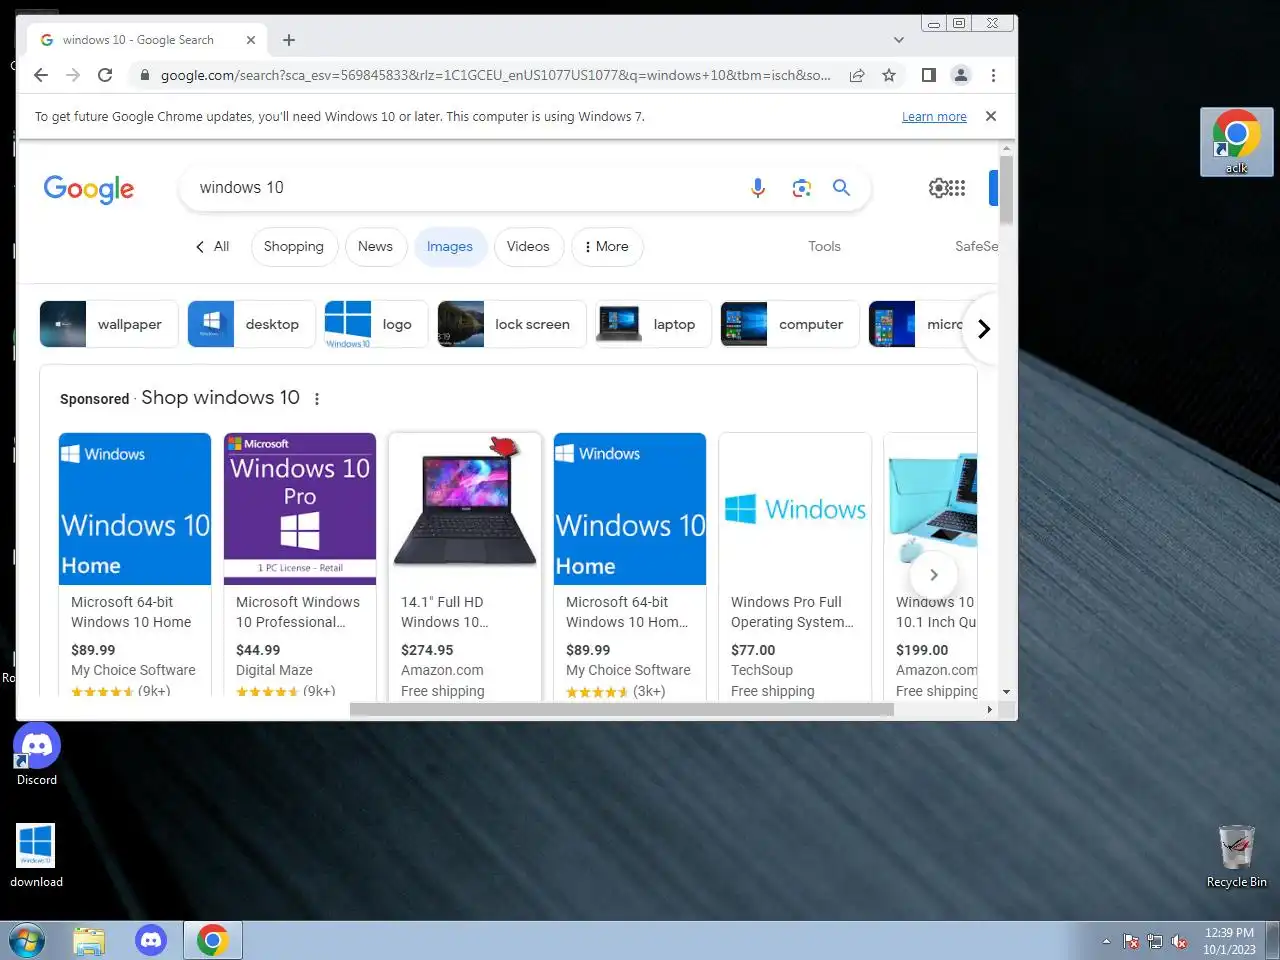
Task: Filter images by logo chip
Action: pyautogui.click(x=376, y=324)
